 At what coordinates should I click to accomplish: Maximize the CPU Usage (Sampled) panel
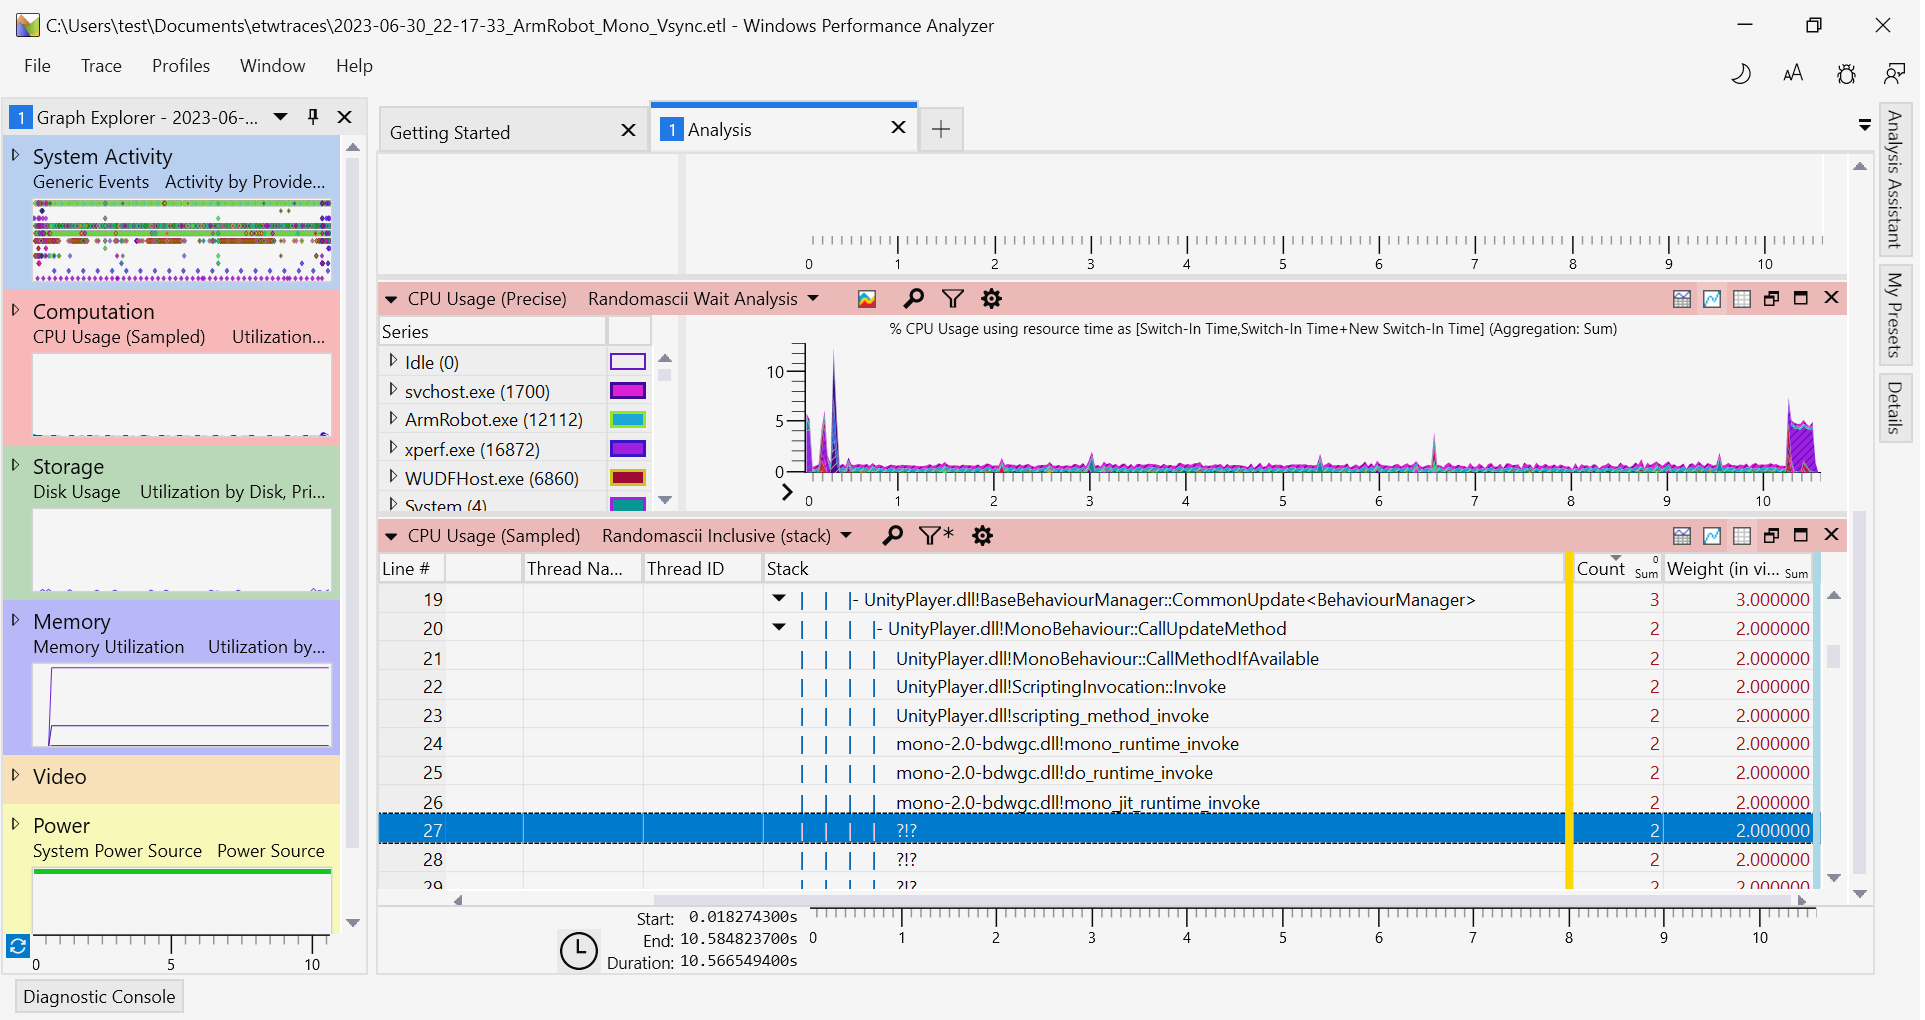1801,535
